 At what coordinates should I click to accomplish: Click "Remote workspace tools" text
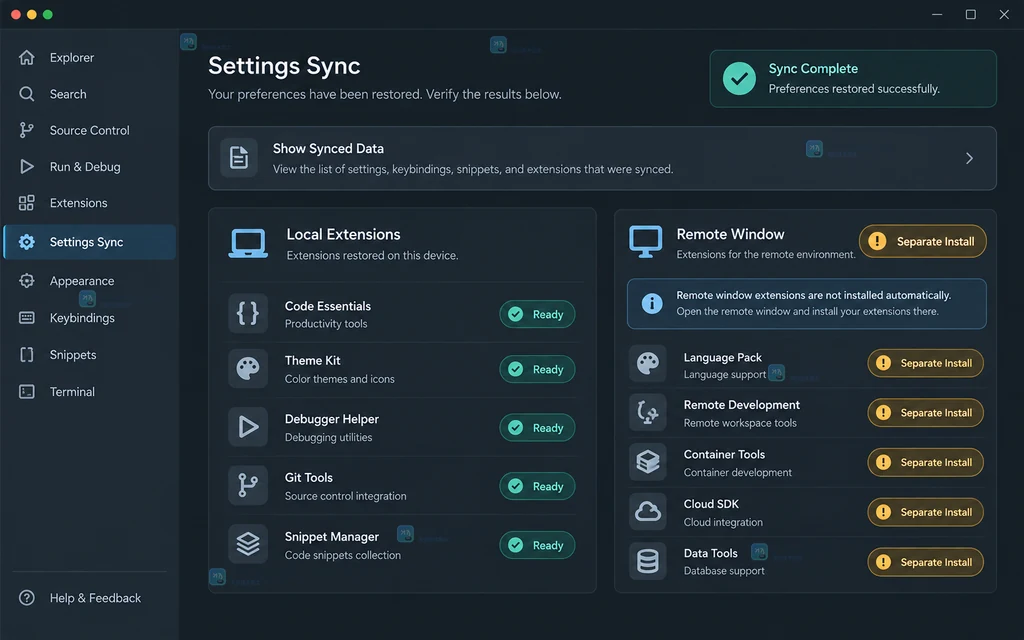click(x=740, y=423)
